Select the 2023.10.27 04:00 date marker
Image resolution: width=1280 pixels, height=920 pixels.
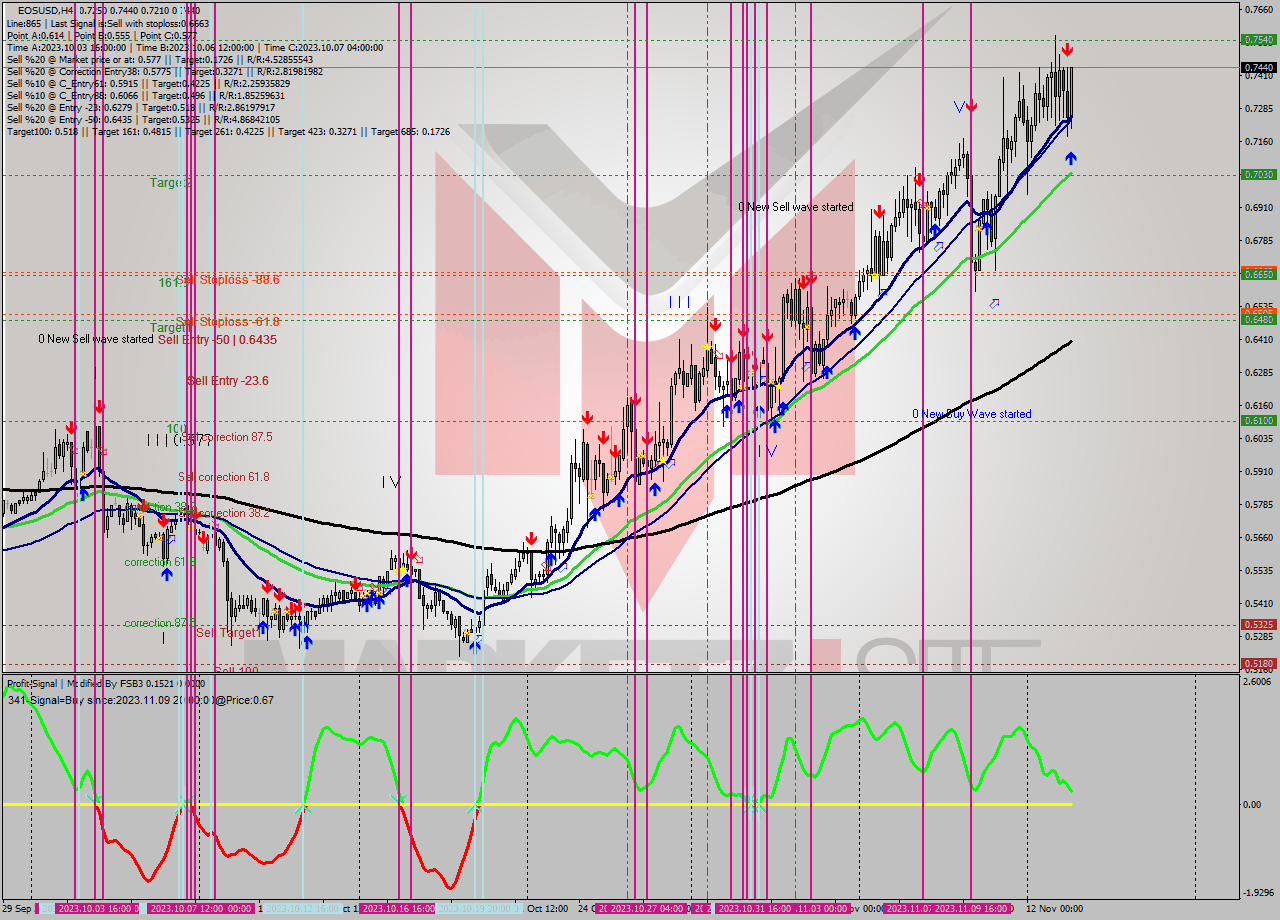point(647,908)
